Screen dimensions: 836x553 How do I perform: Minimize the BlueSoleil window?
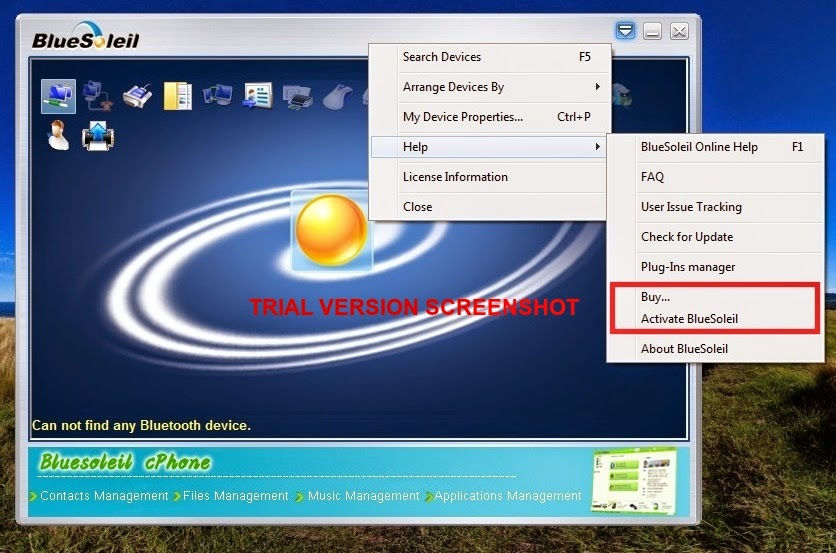point(652,31)
